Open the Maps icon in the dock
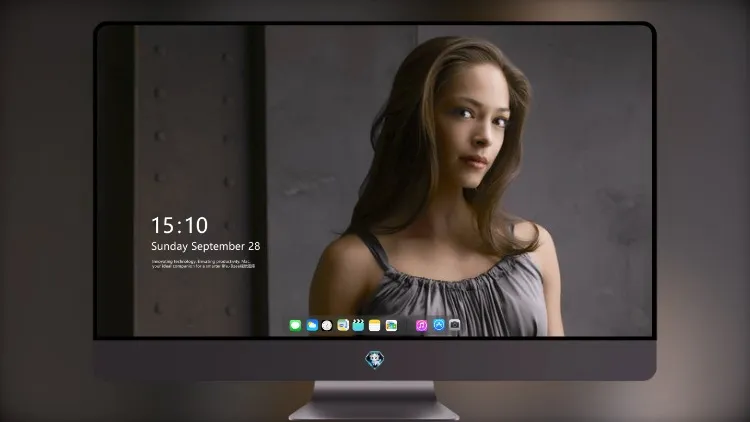The width and height of the screenshot is (750, 422). [x=343, y=325]
